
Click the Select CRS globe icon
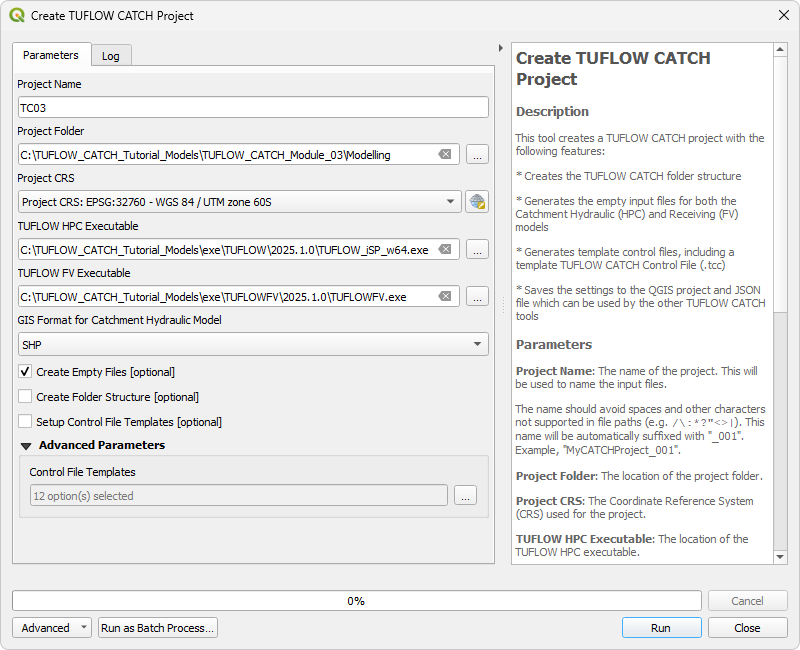point(477,202)
